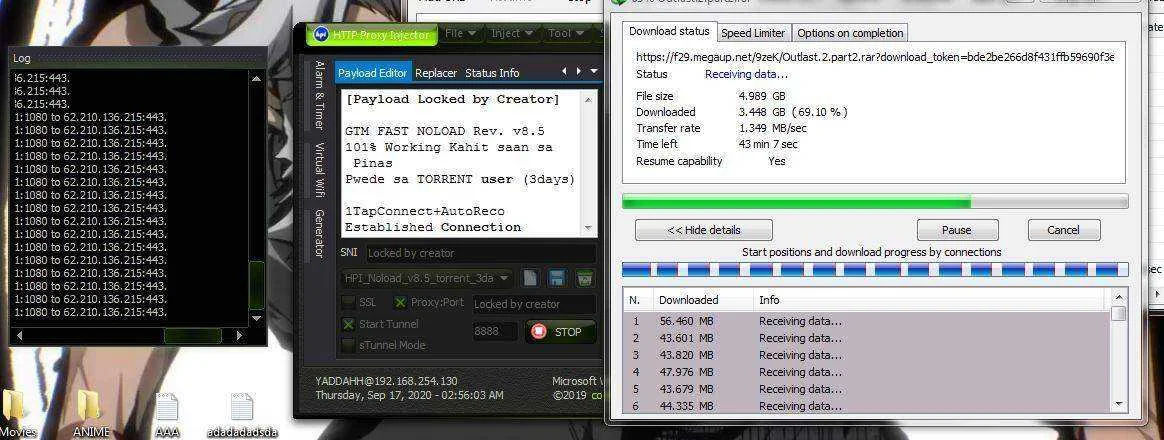
Task: Select connection row 6 with 44.335 MB
Action: 867,405
